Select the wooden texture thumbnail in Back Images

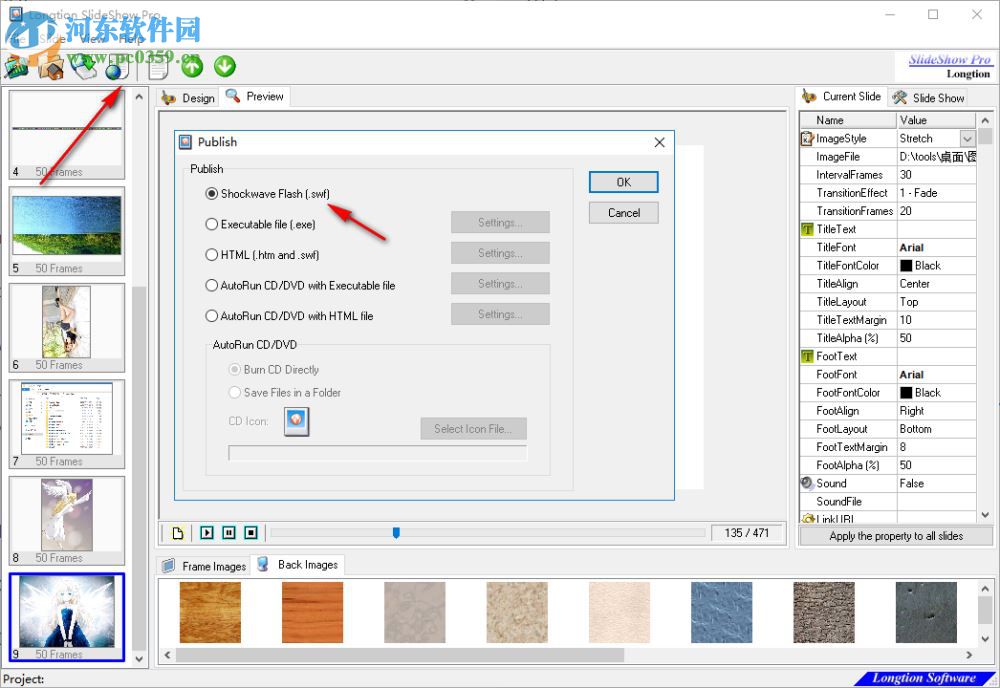click(211, 611)
